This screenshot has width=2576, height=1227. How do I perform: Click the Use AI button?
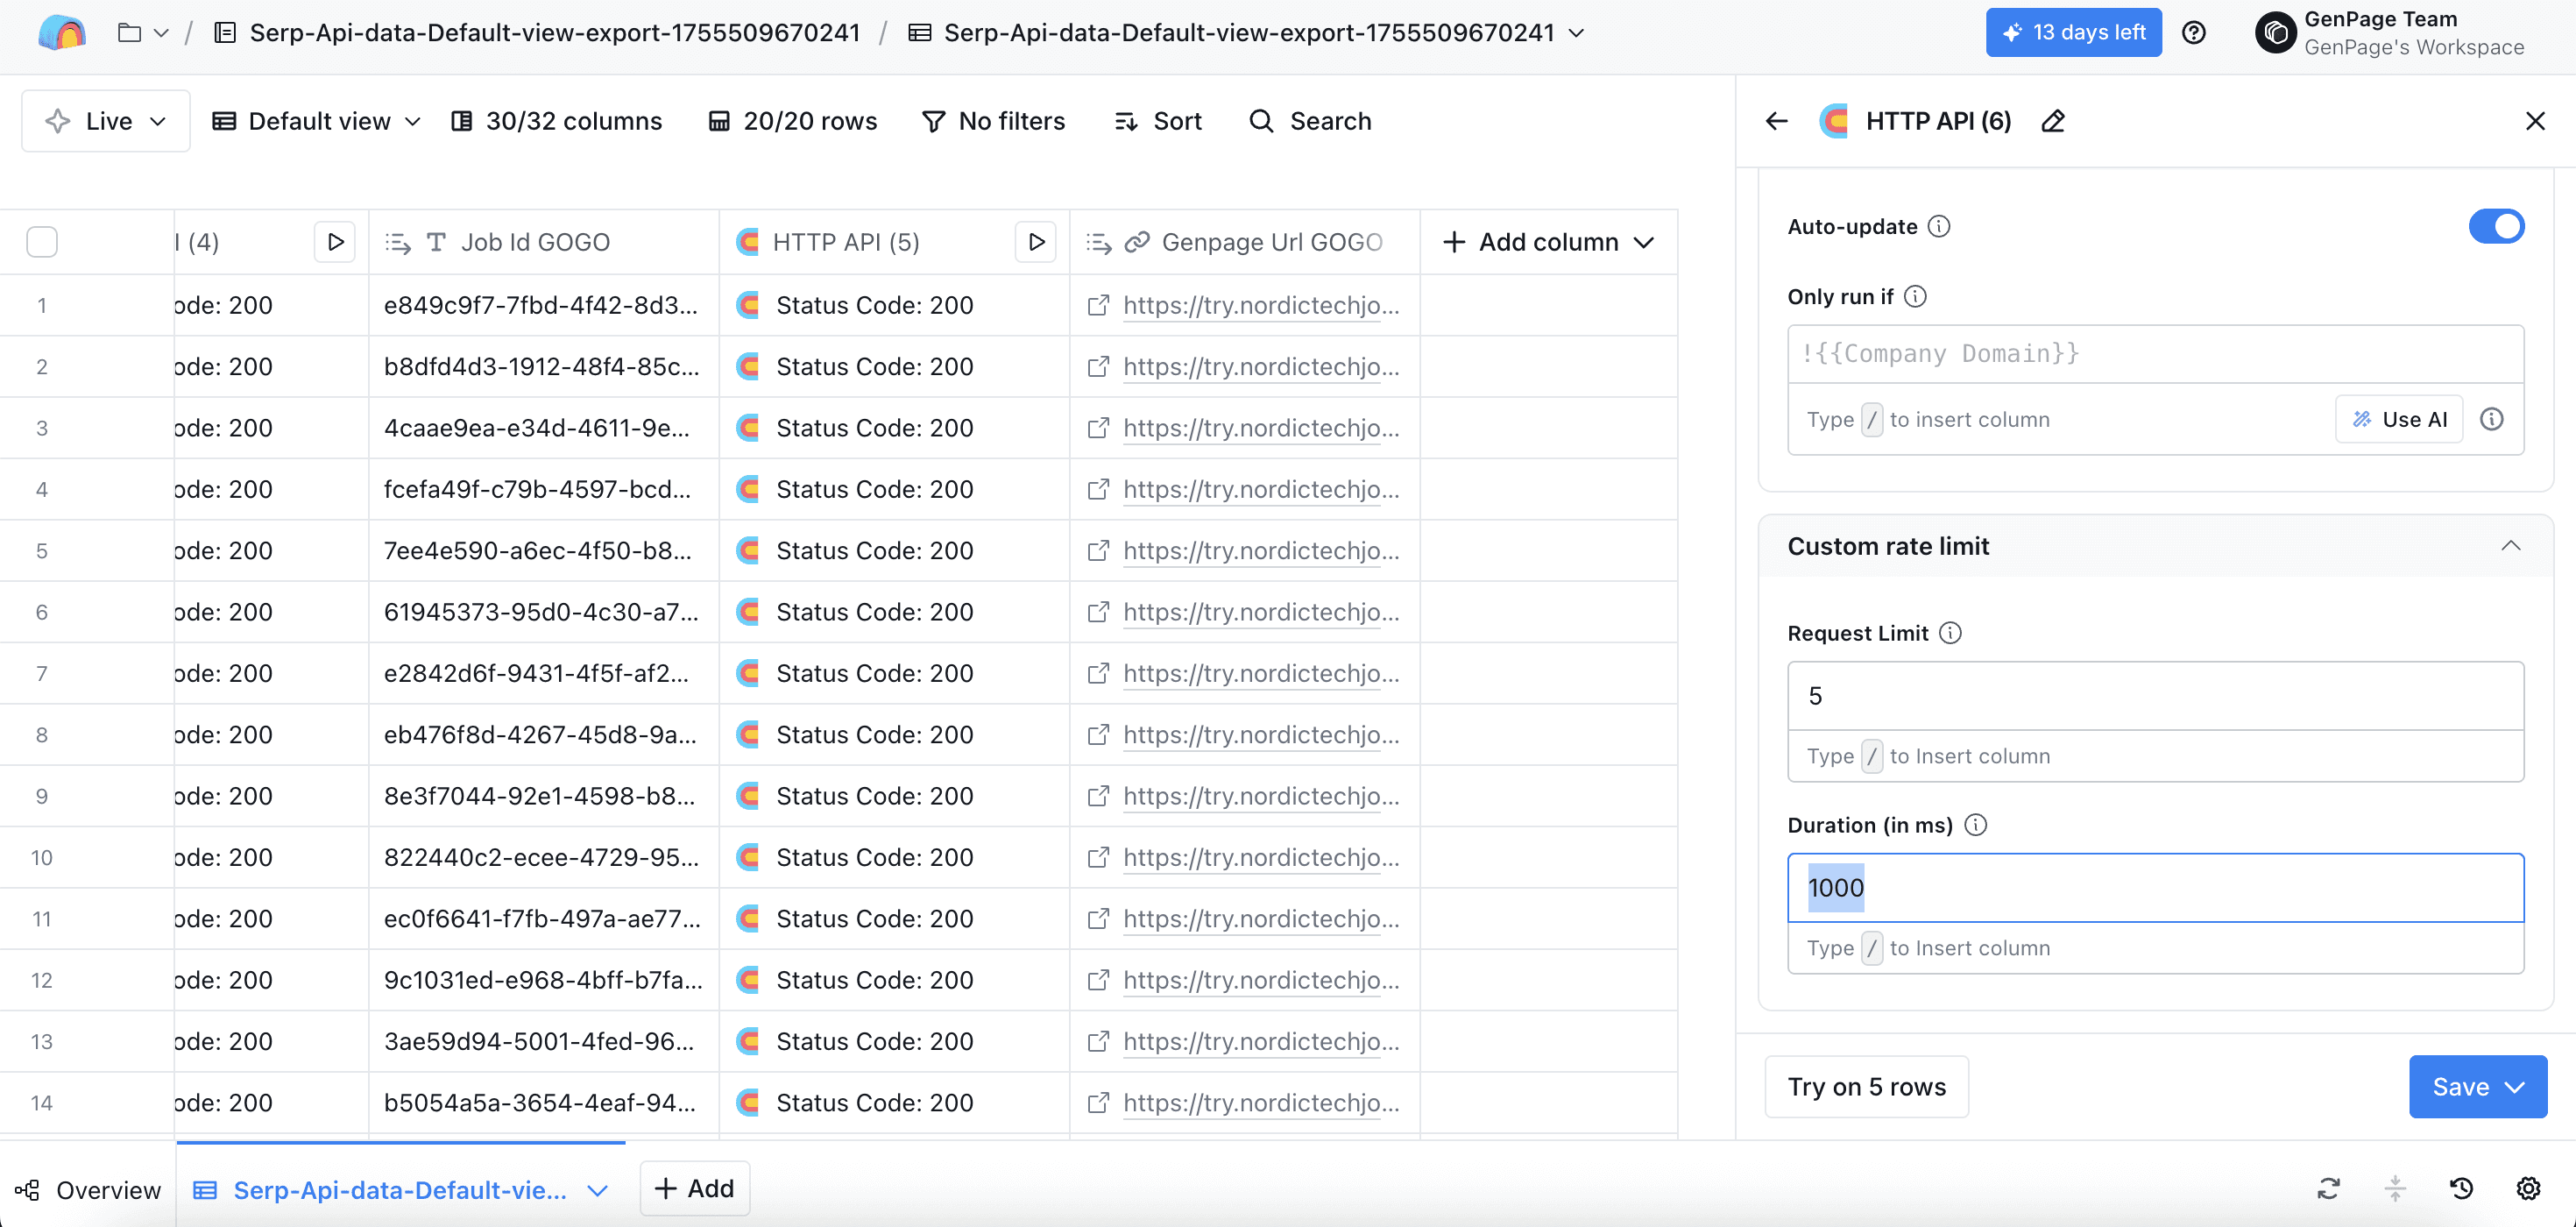click(x=2399, y=419)
